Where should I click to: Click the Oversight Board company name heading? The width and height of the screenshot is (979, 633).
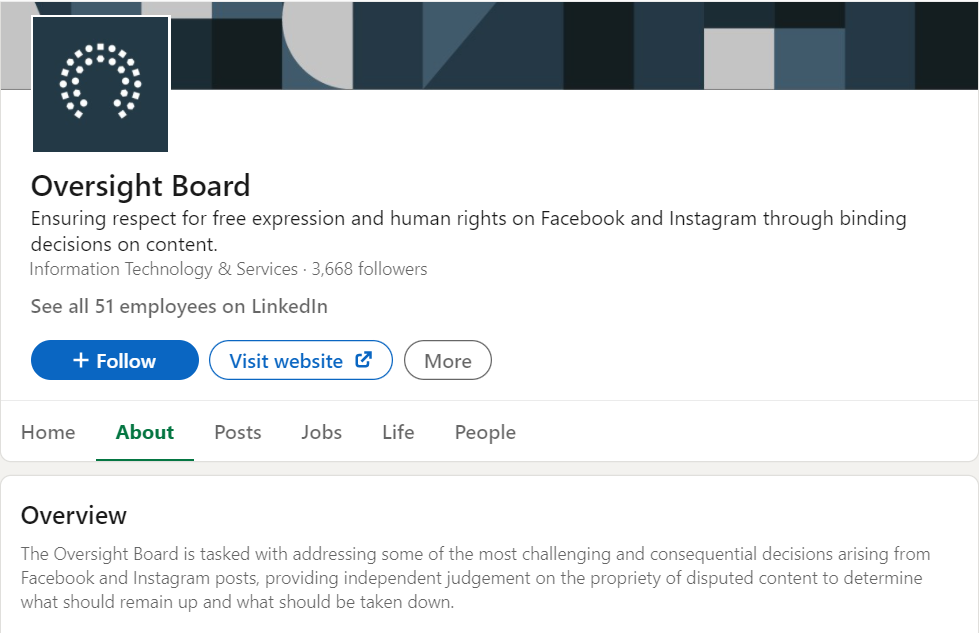click(140, 186)
